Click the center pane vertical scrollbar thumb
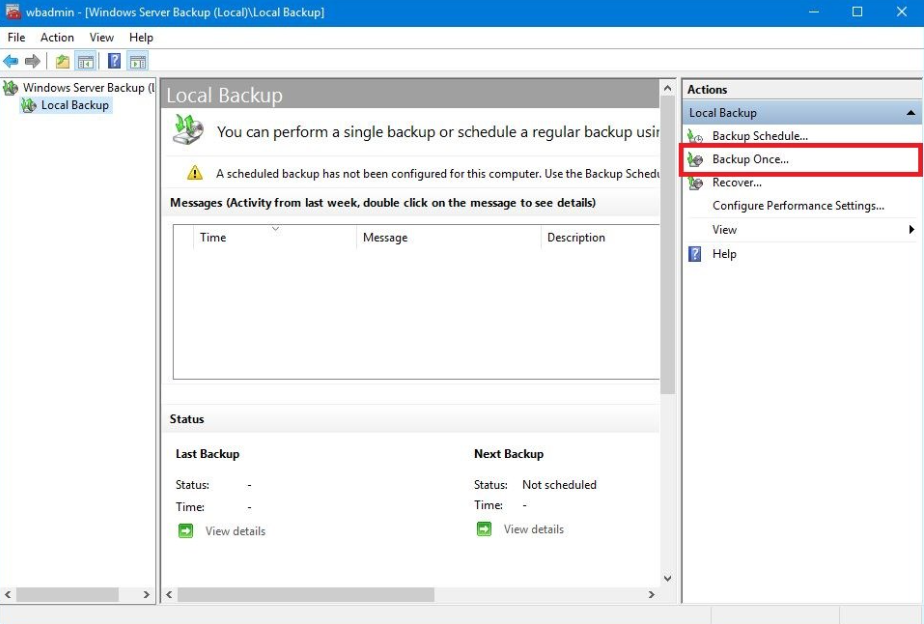924x624 pixels. (667, 245)
